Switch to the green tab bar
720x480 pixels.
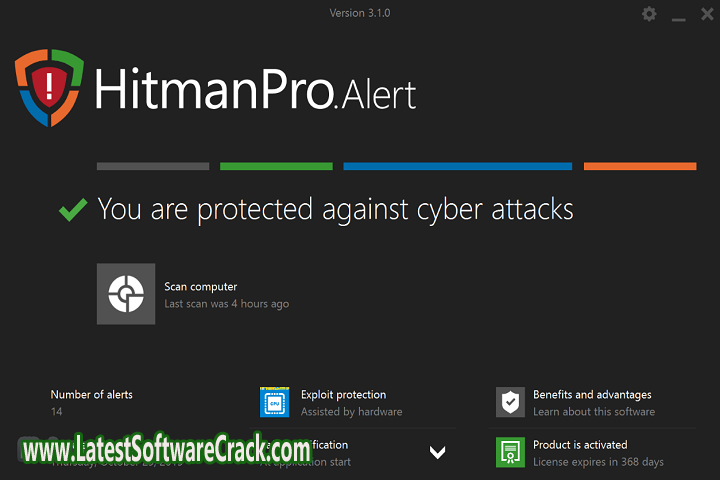pos(276,166)
